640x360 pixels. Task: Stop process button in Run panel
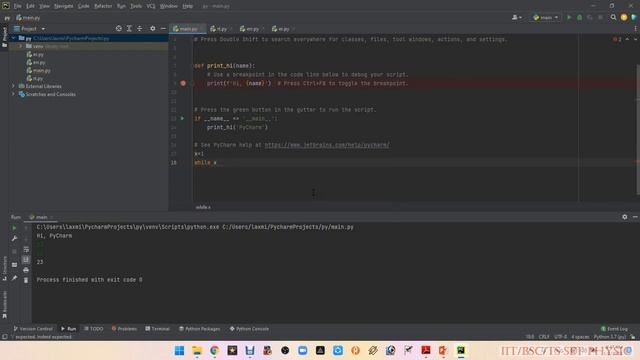point(14,251)
